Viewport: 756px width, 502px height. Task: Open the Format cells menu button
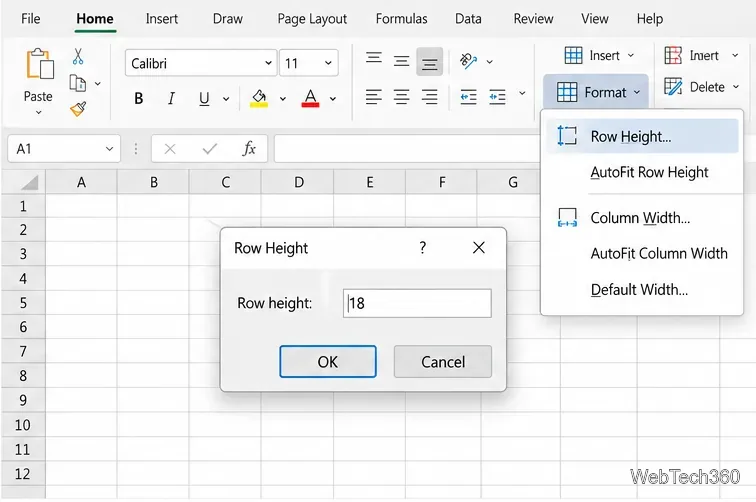(x=596, y=92)
